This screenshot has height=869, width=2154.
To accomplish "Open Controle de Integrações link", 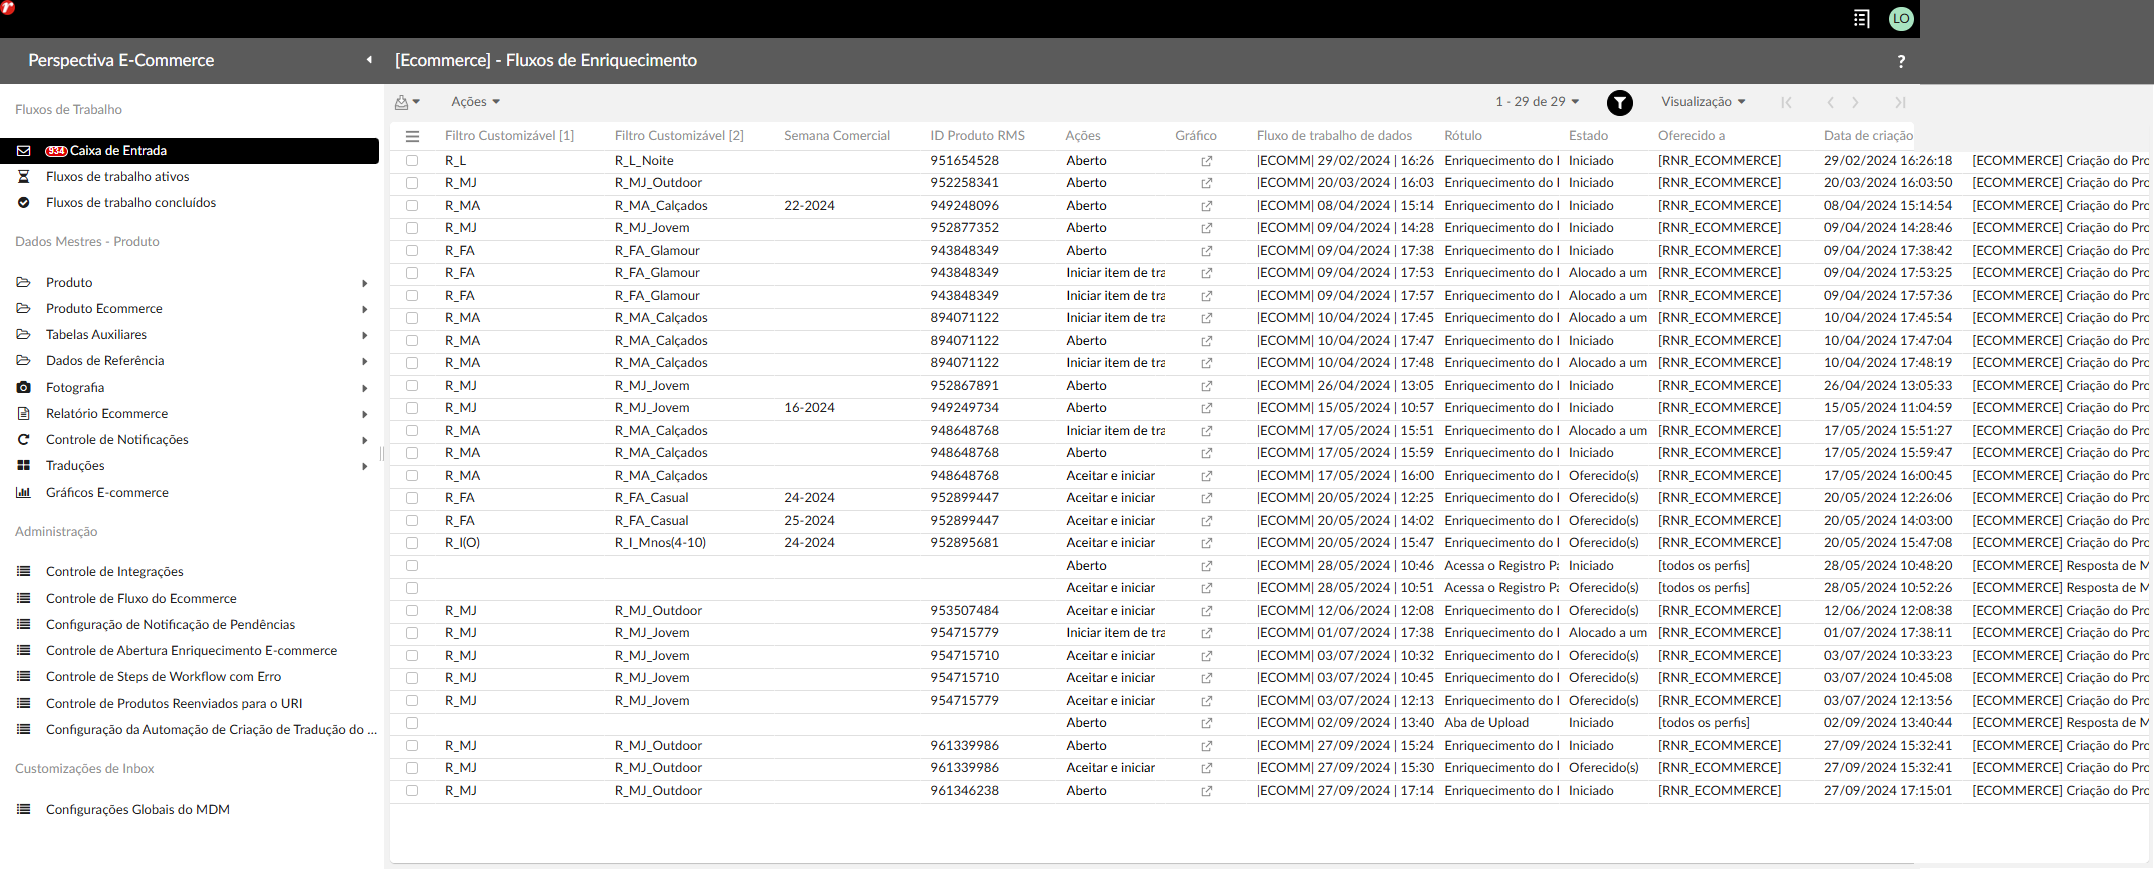I will (114, 572).
